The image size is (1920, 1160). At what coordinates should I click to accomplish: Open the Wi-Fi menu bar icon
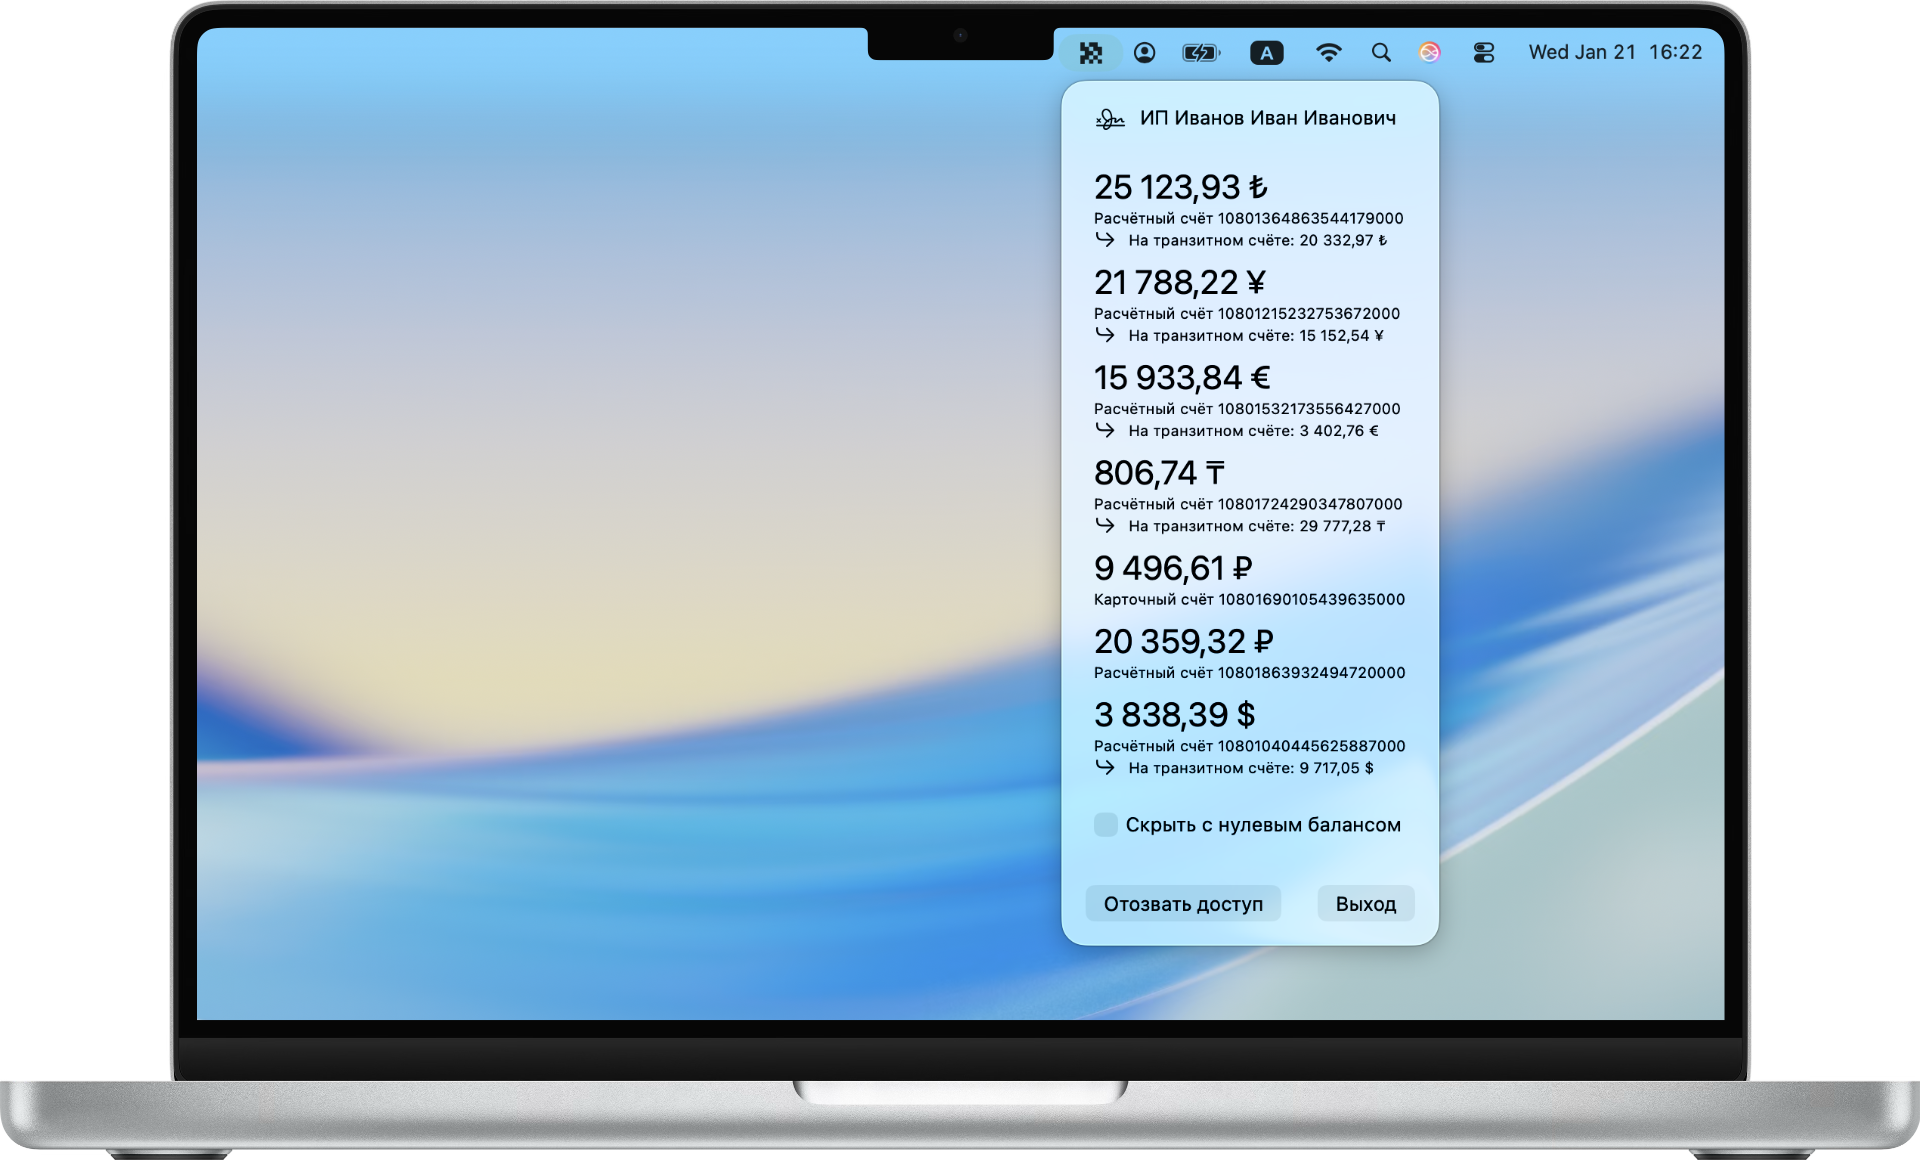pyautogui.click(x=1328, y=53)
